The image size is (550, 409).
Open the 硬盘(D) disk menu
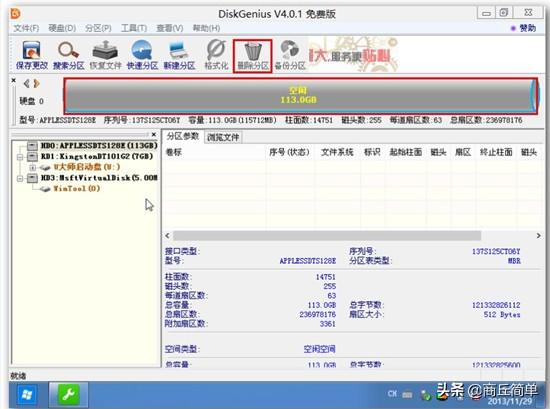coord(62,28)
